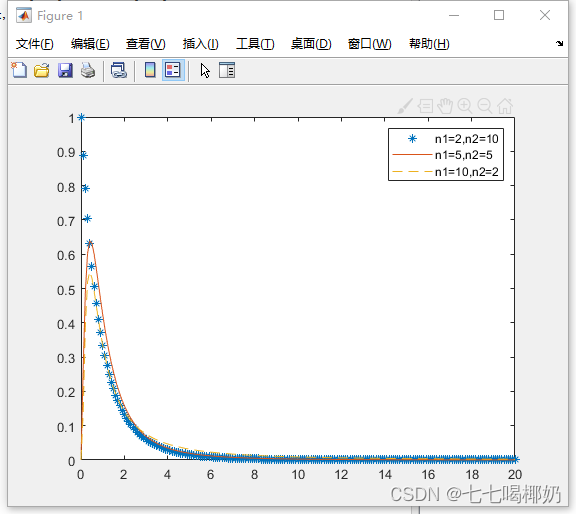Click the dock figure arrow at menu bar right
Image resolution: width=576 pixels, height=514 pixels.
pyautogui.click(x=559, y=43)
